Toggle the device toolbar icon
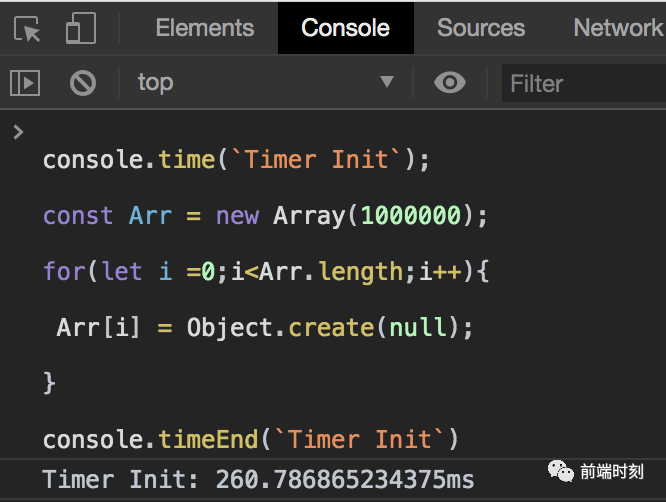This screenshot has width=666, height=502. click(81, 28)
